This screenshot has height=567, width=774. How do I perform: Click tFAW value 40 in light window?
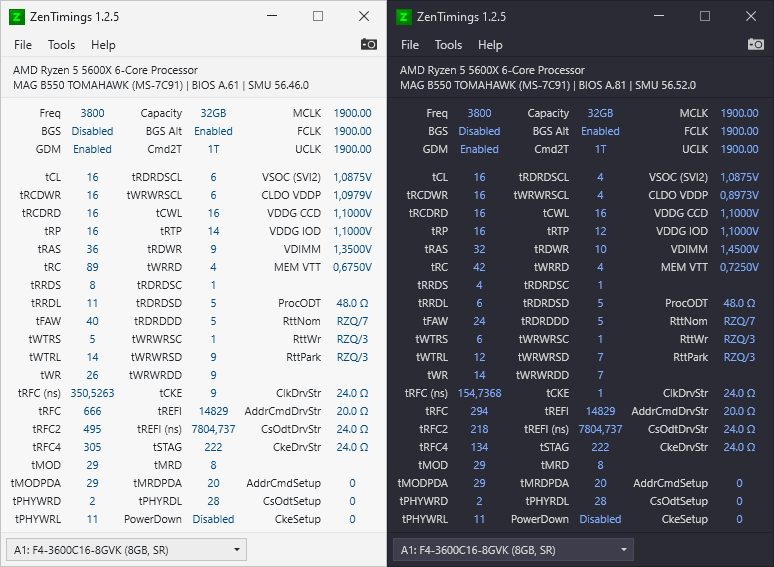pos(92,321)
